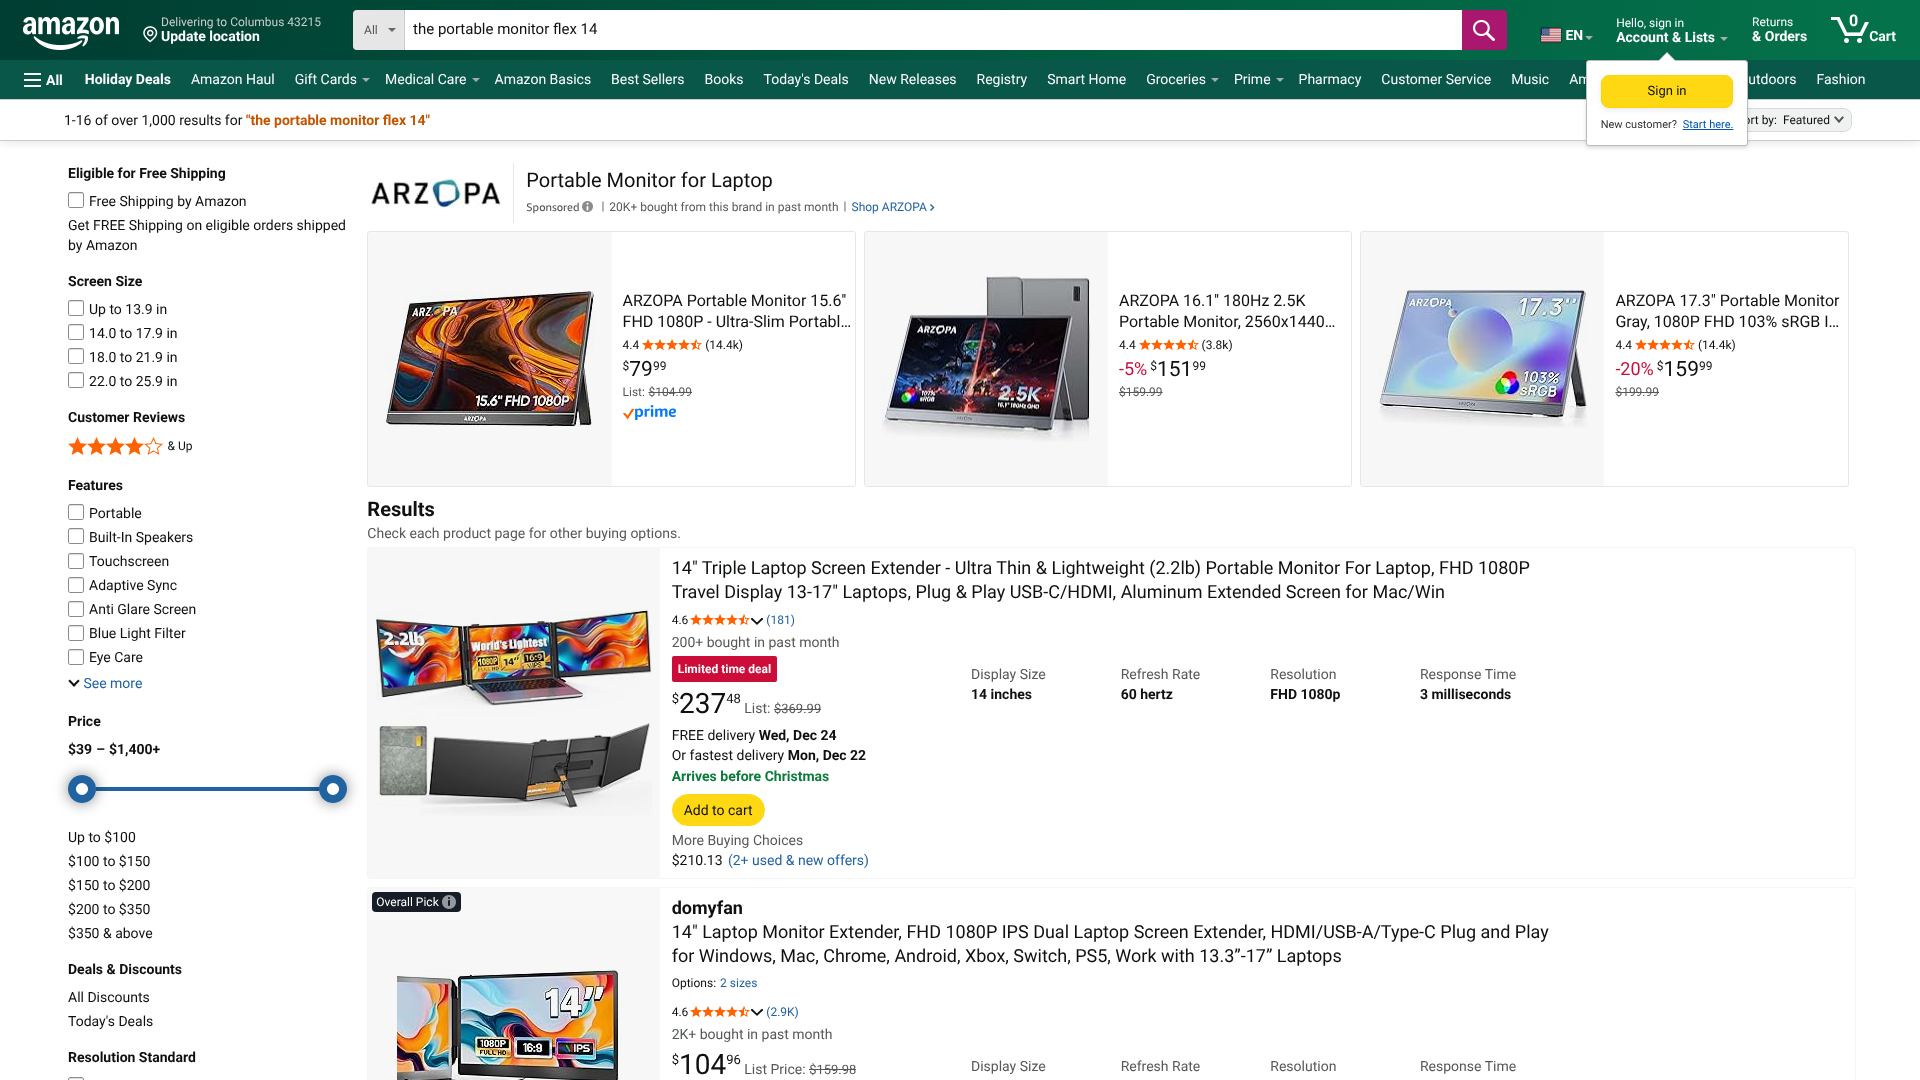The image size is (1920, 1080).
Task: Switch to the Best Sellers section
Action: (x=647, y=79)
